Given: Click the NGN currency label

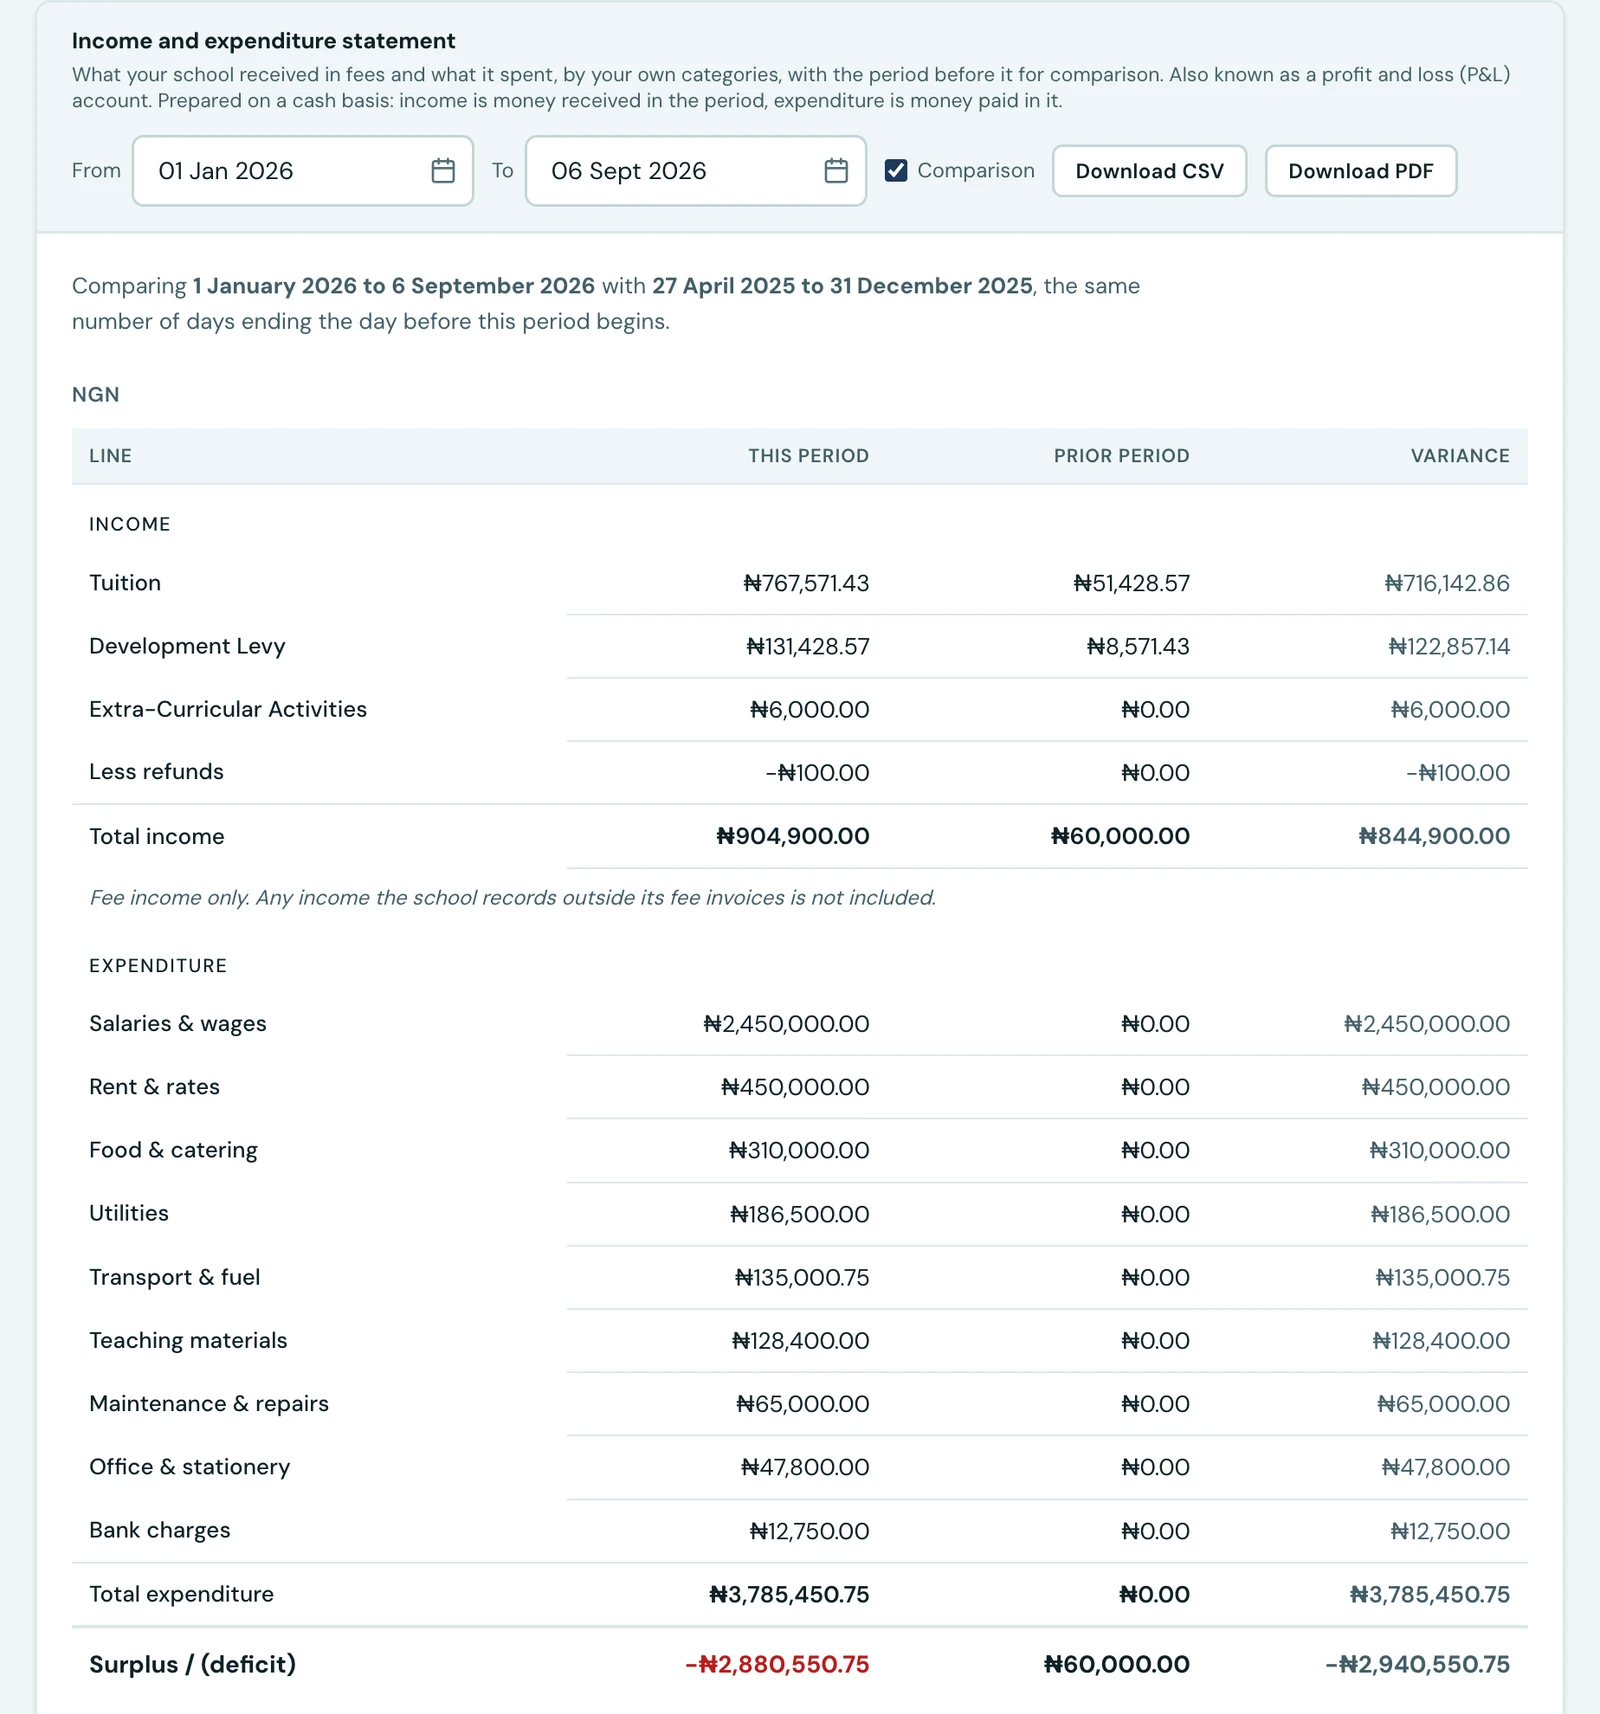Looking at the screenshot, I should (x=96, y=395).
